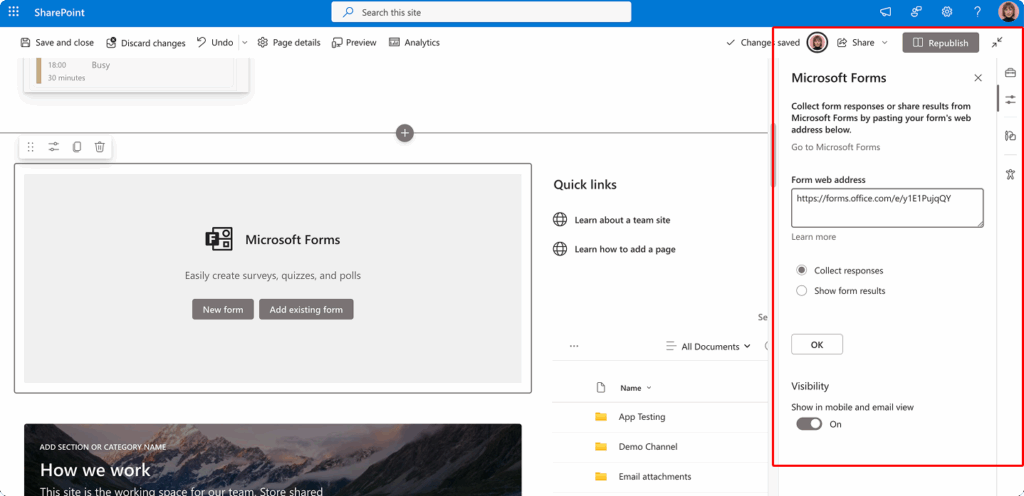Edit web part properties in floating toolbar
This screenshot has height=496, width=1024.
click(54, 147)
